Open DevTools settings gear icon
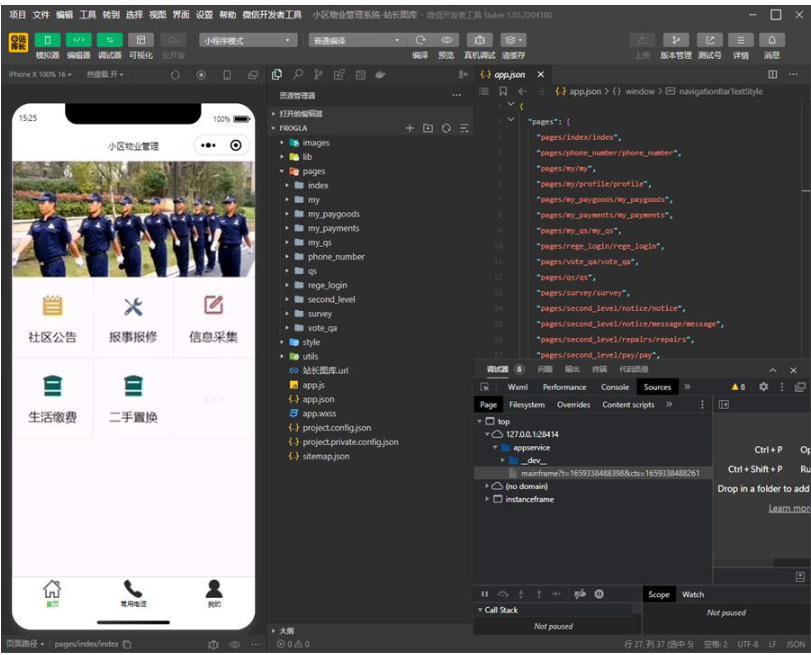 point(763,387)
